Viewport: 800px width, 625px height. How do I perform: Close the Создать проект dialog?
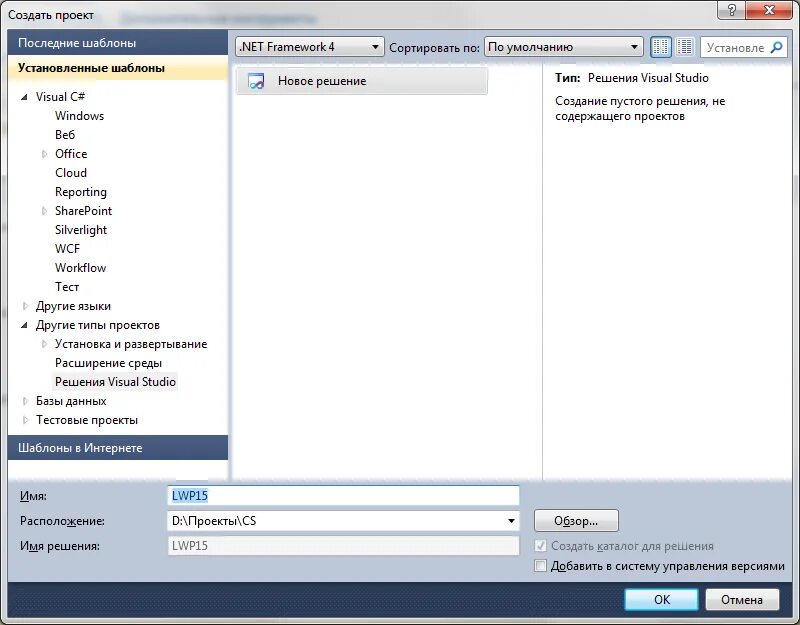(x=769, y=10)
